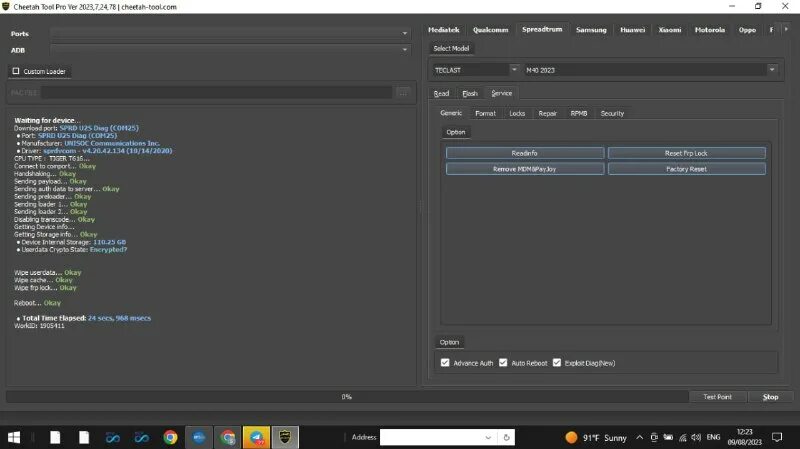The width and height of the screenshot is (800, 449).
Task: Click the custom loader path field
Action: coord(217,93)
